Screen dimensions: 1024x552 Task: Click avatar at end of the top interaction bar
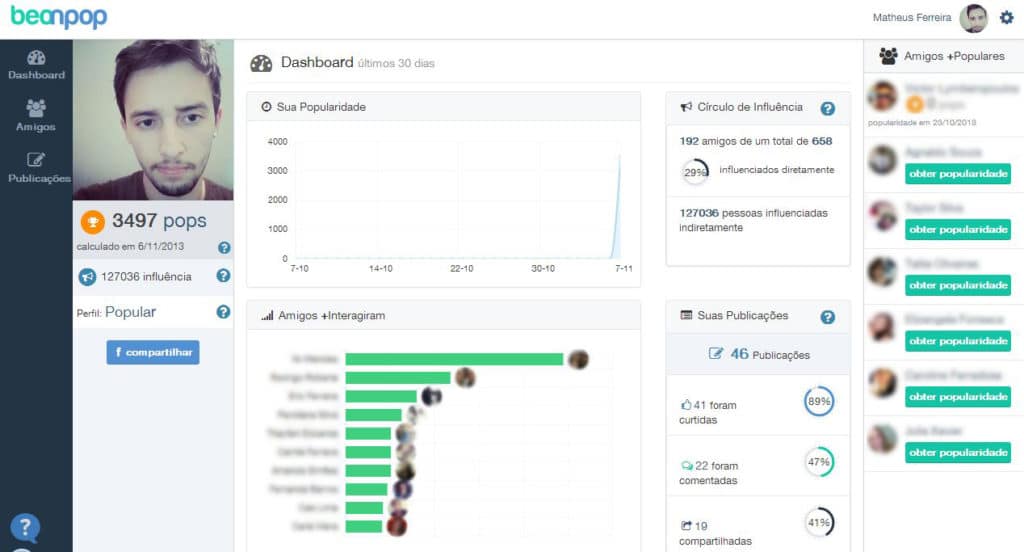pos(578,359)
